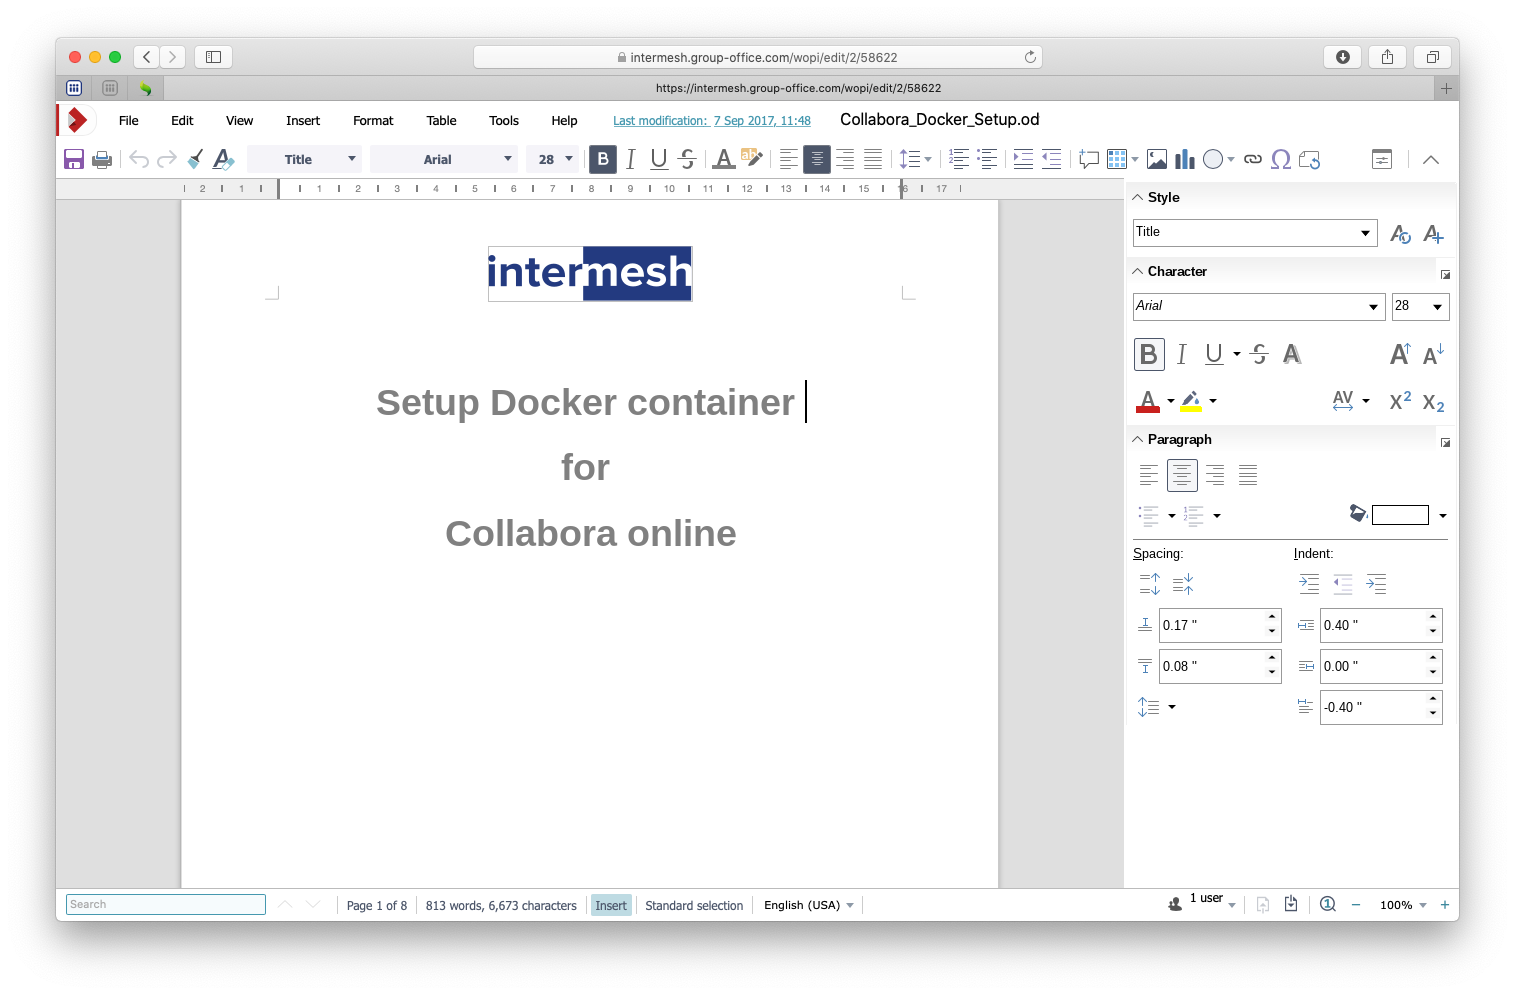Open the English (USA) language dropdown

tap(808, 905)
